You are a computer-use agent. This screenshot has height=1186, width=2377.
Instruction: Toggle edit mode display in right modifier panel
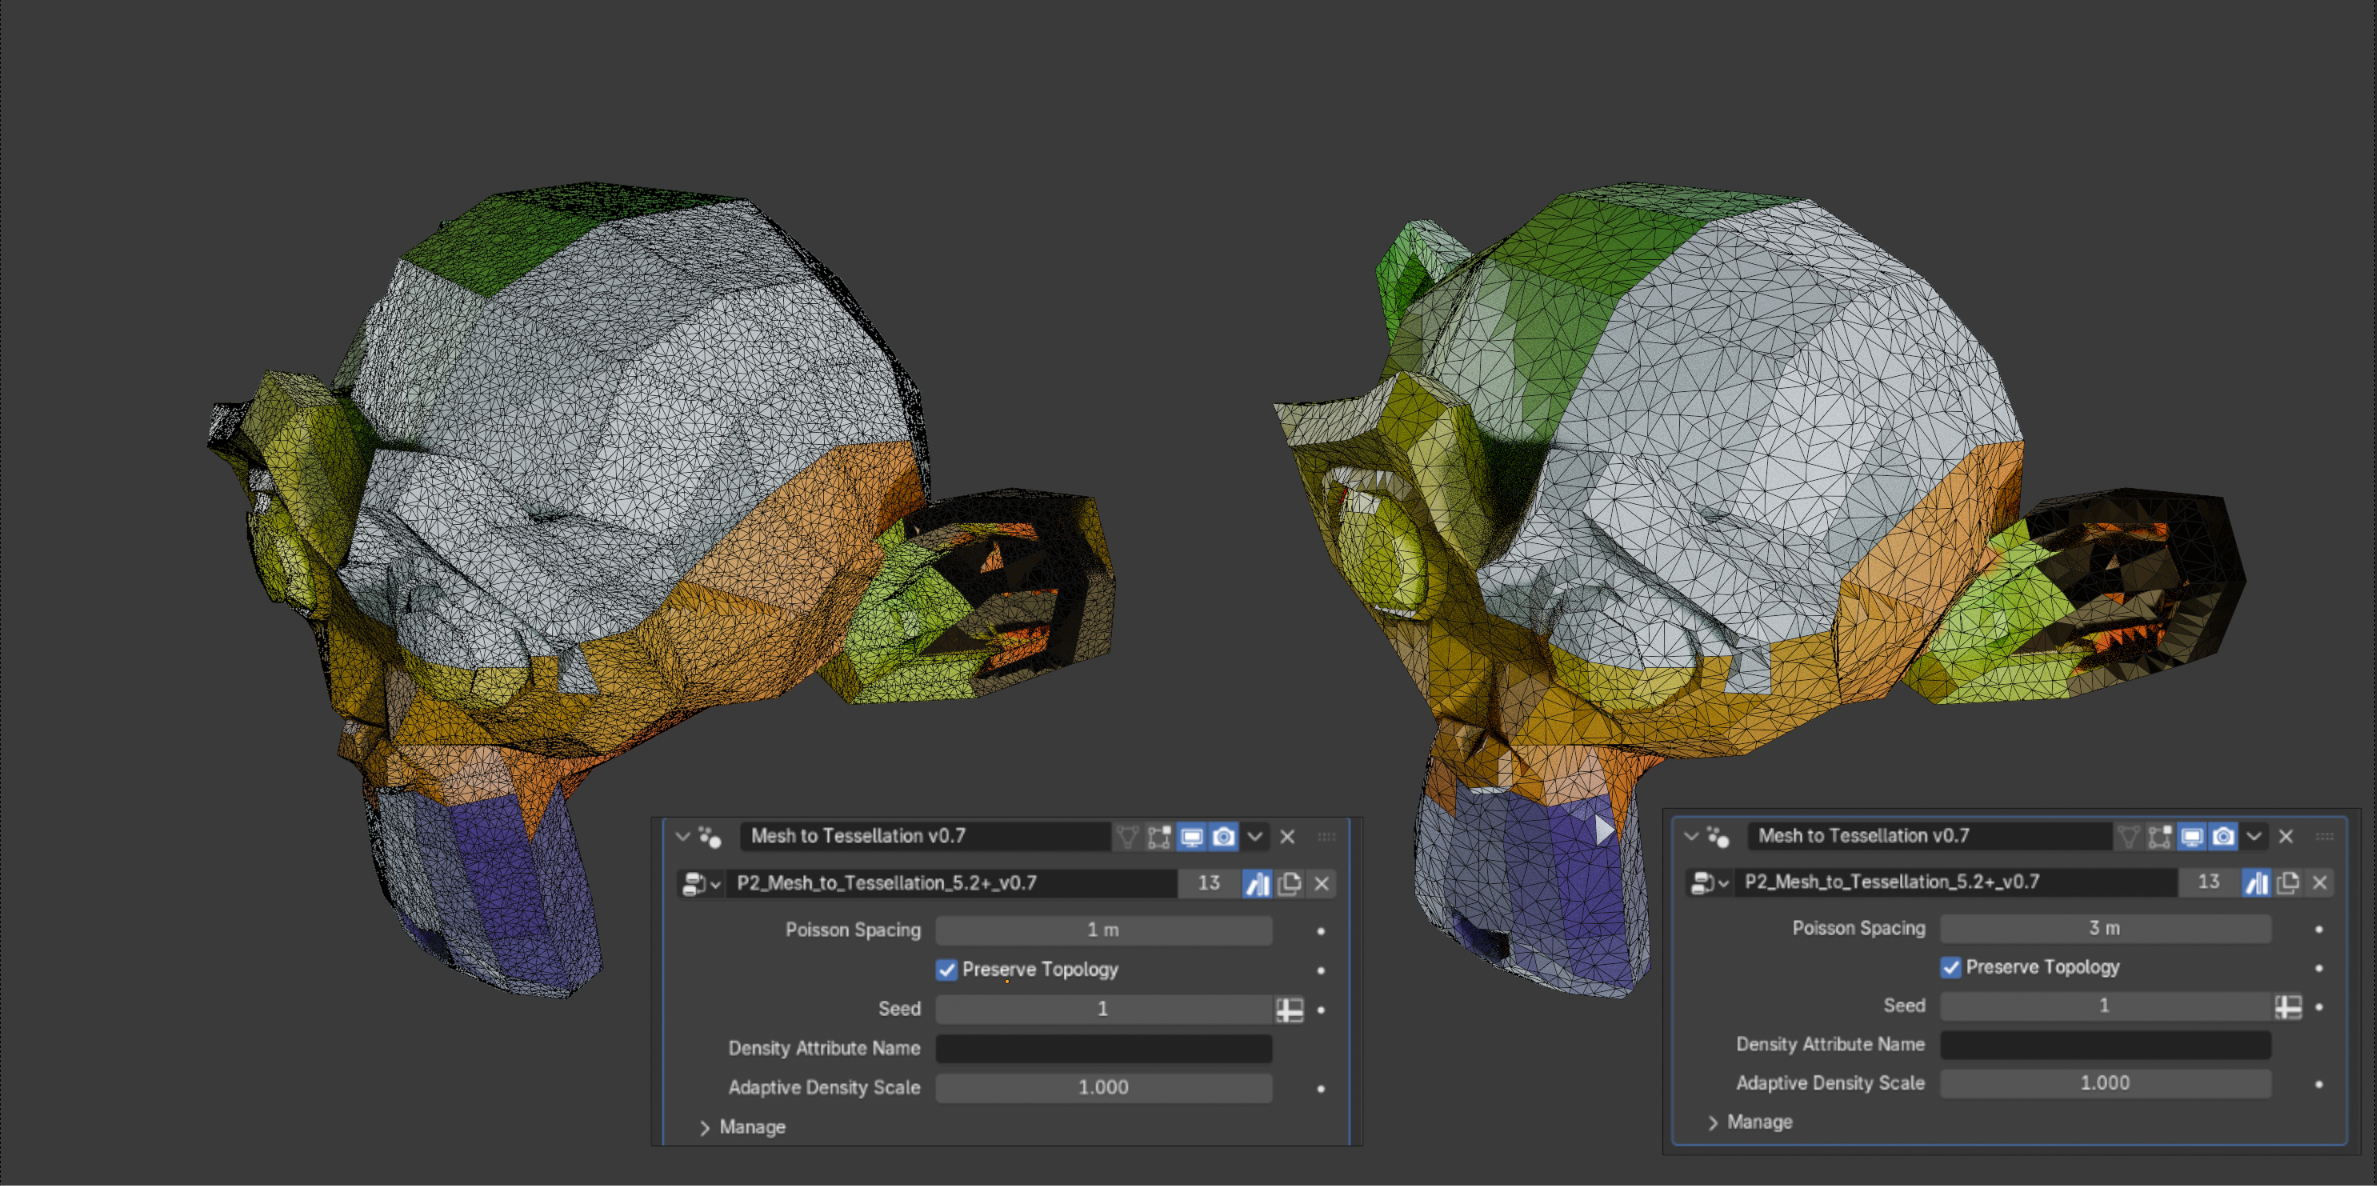coord(2160,836)
